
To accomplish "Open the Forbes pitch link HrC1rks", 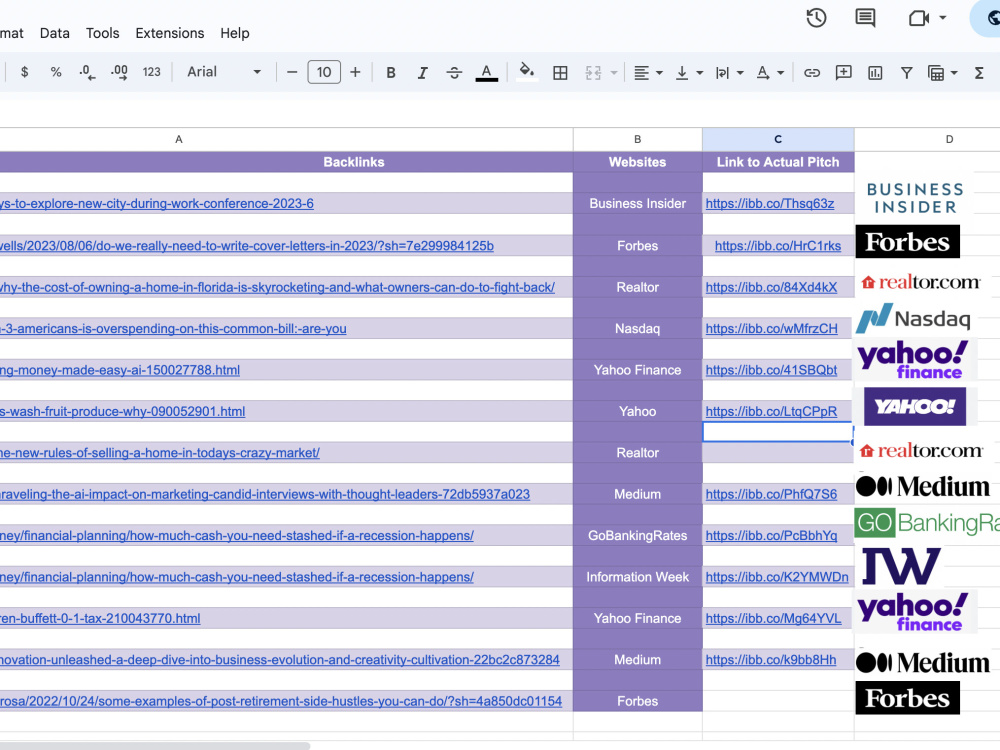I will [778, 246].
